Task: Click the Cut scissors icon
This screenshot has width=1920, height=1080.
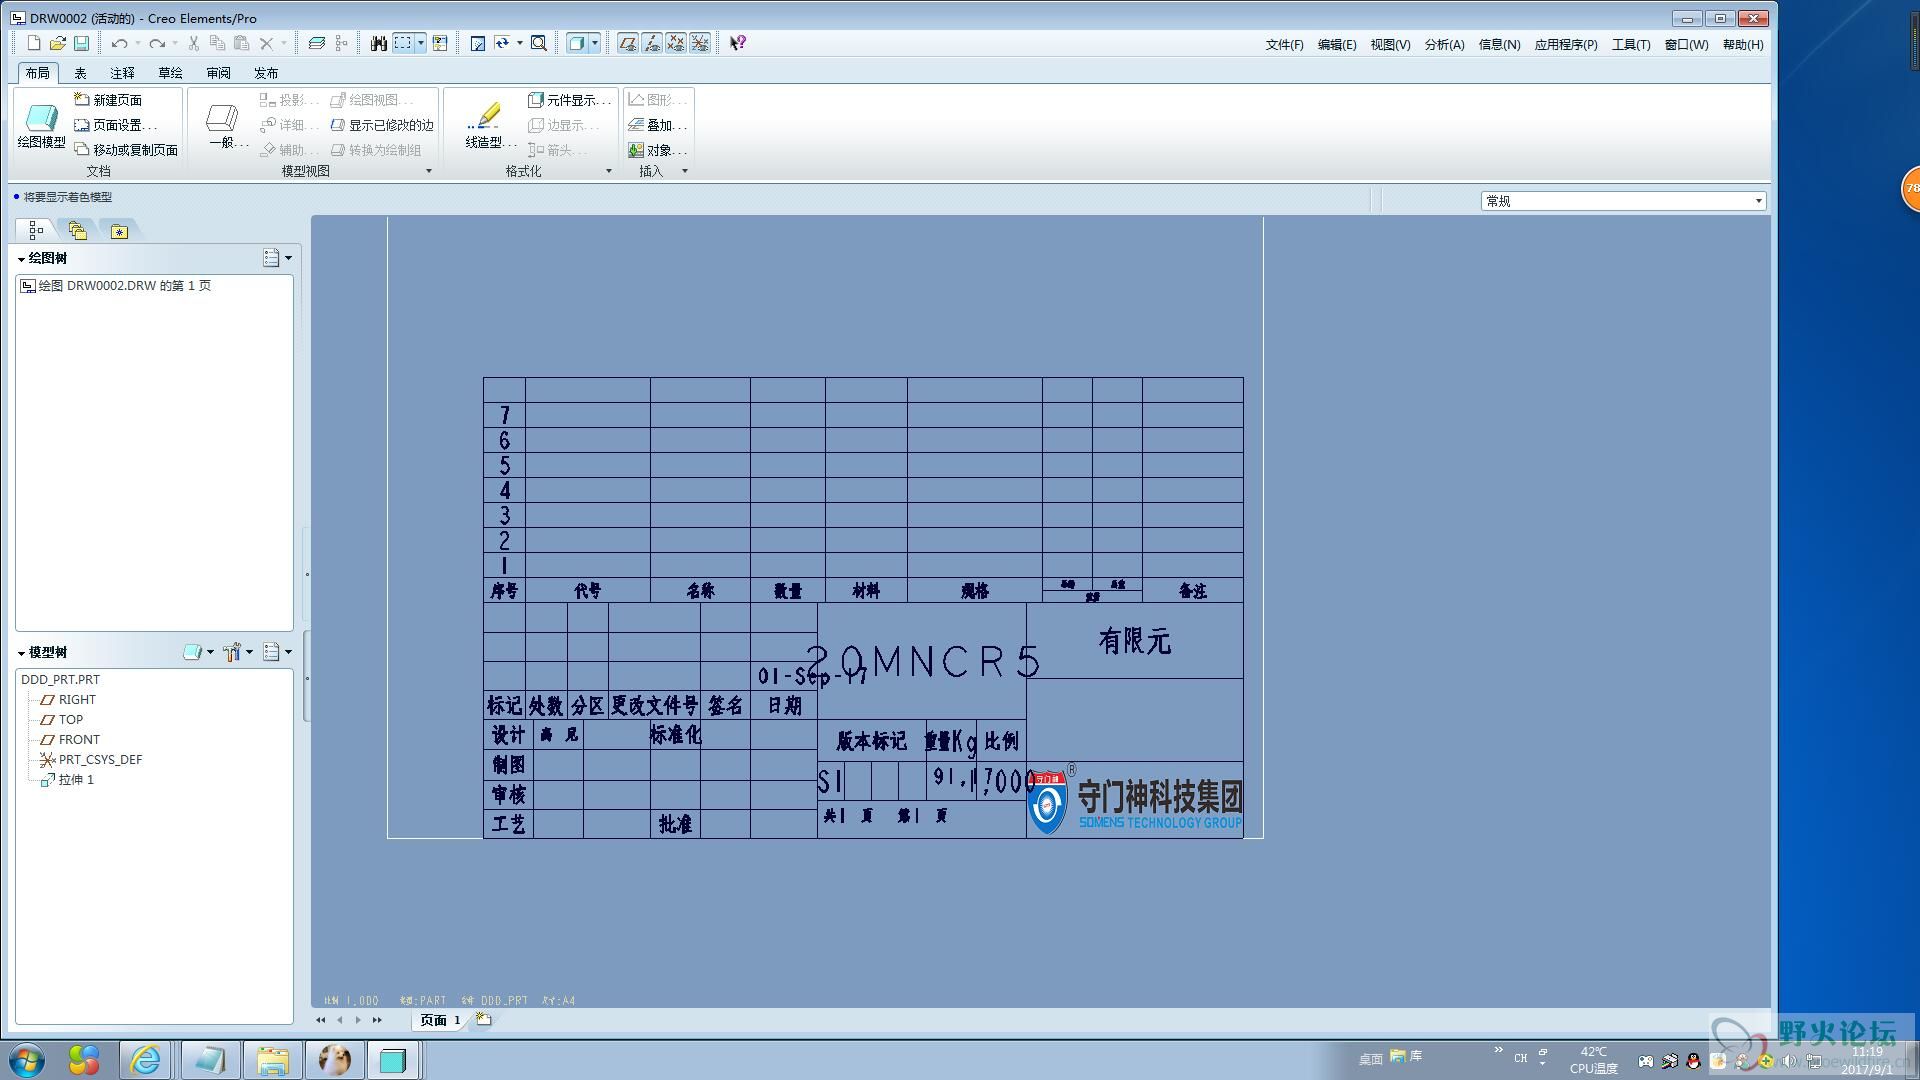Action: click(x=194, y=43)
